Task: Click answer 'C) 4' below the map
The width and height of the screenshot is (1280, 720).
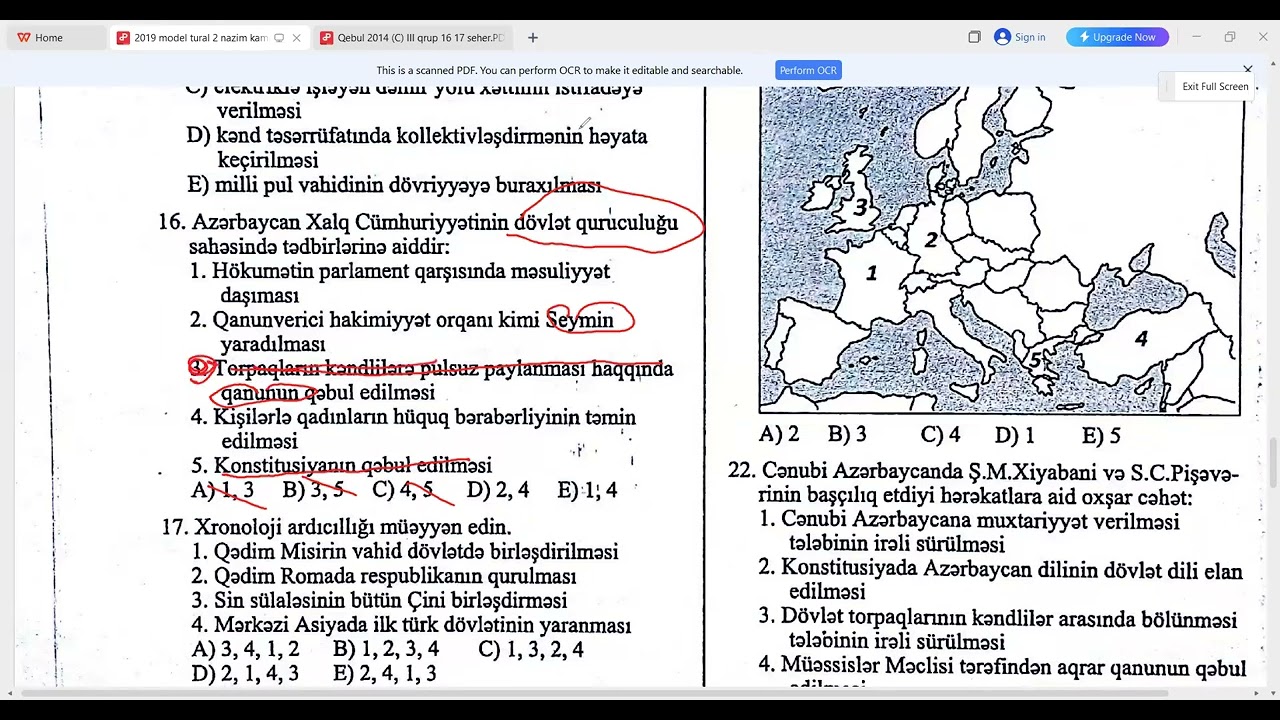Action: (940, 435)
